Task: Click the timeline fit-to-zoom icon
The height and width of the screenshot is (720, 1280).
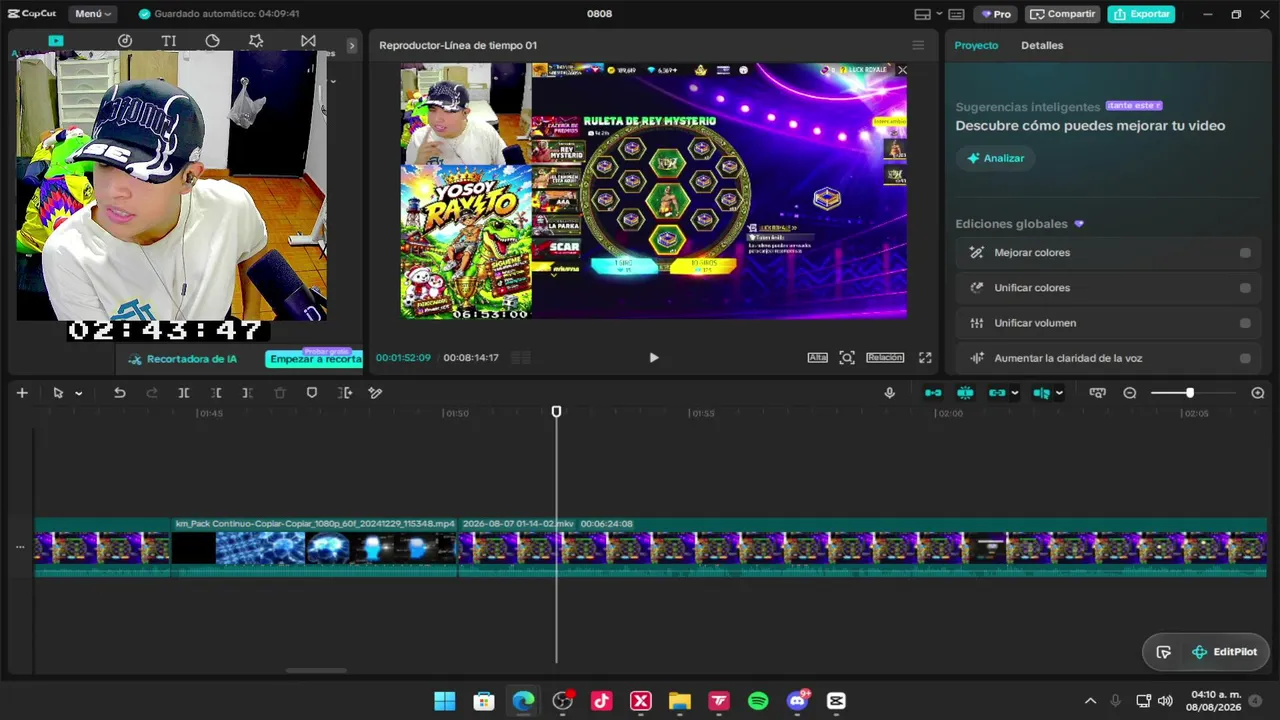Action: [x=1097, y=393]
